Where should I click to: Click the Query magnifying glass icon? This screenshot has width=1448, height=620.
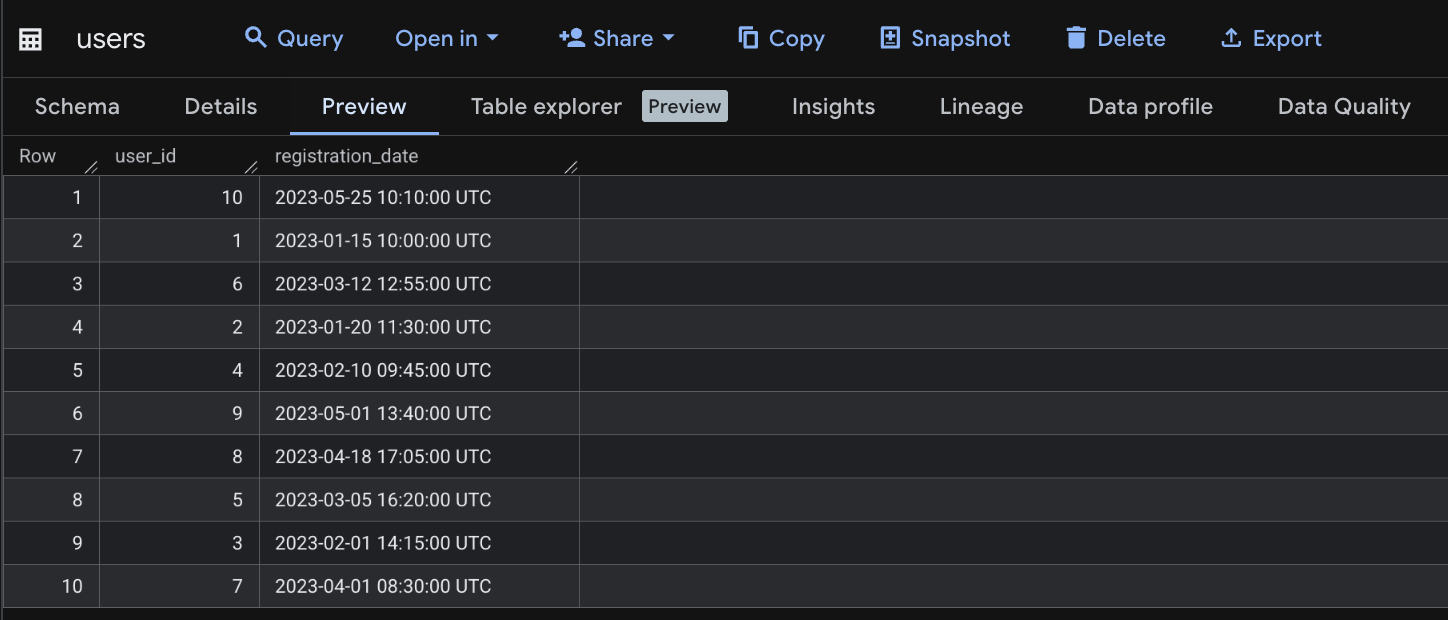pyautogui.click(x=256, y=38)
